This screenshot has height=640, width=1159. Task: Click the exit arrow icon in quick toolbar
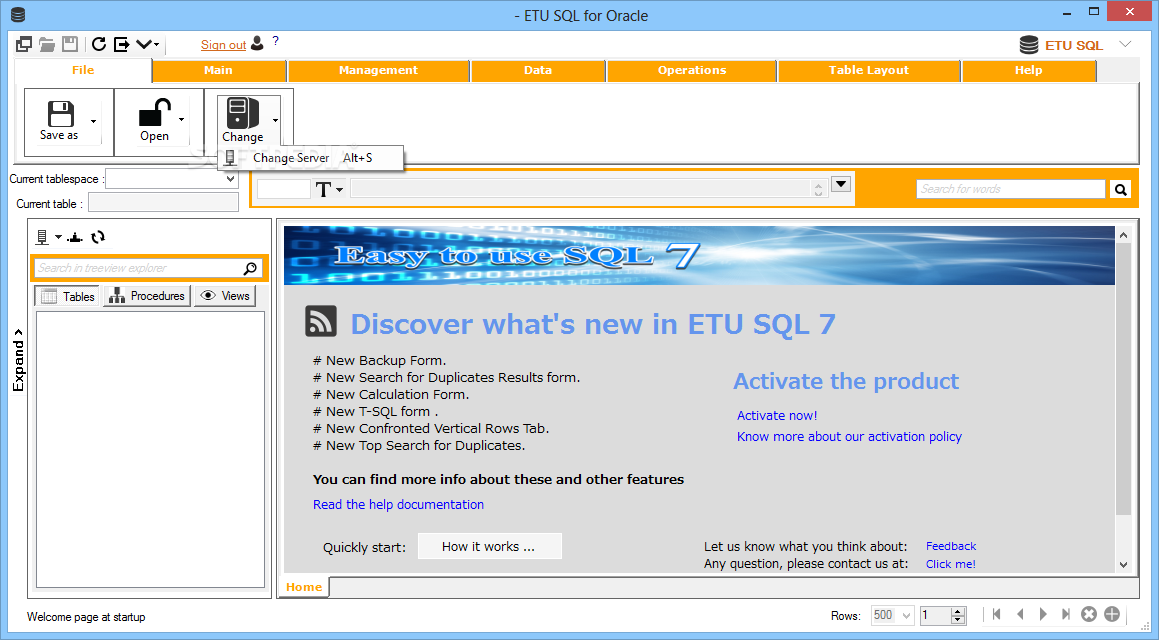click(122, 44)
